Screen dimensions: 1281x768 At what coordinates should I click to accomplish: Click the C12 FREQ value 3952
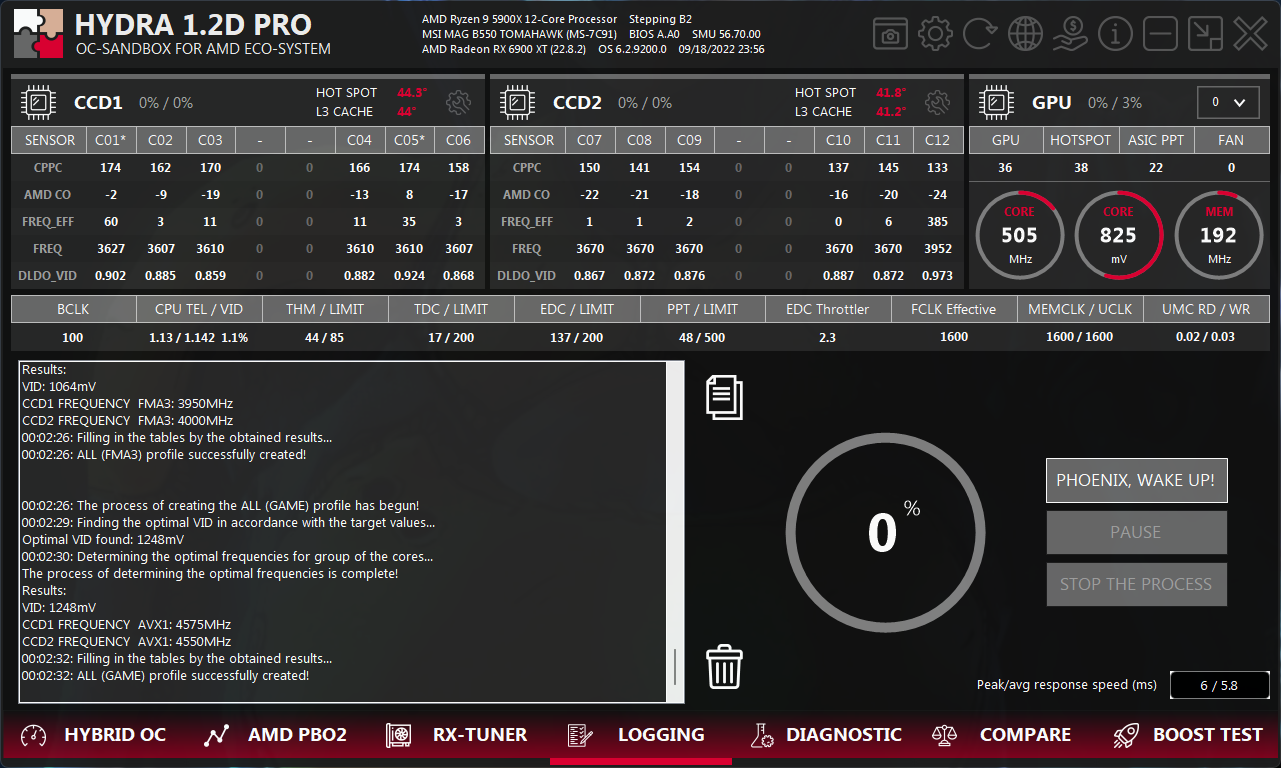click(x=937, y=248)
